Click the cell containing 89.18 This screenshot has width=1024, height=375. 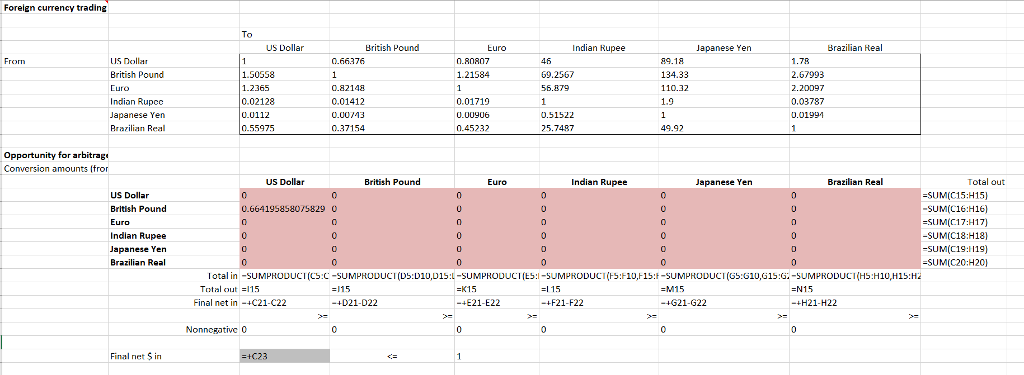pyautogui.click(x=724, y=61)
